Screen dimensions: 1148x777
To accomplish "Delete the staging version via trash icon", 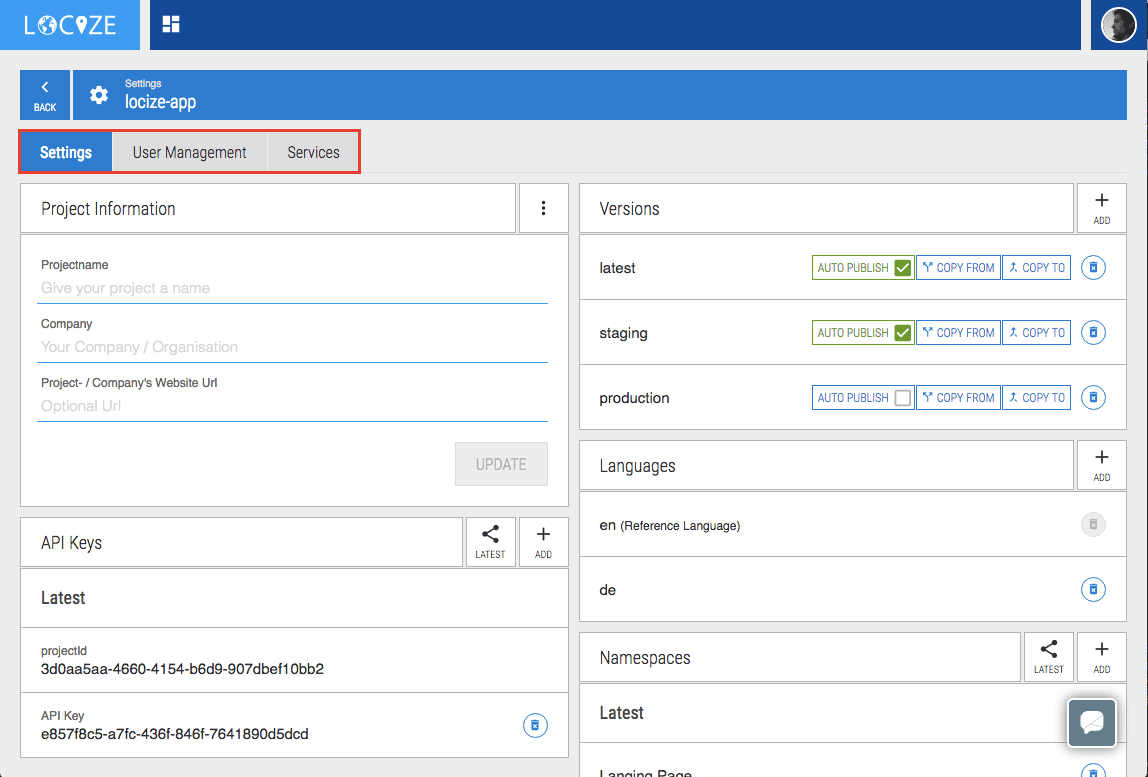I will tap(1093, 333).
